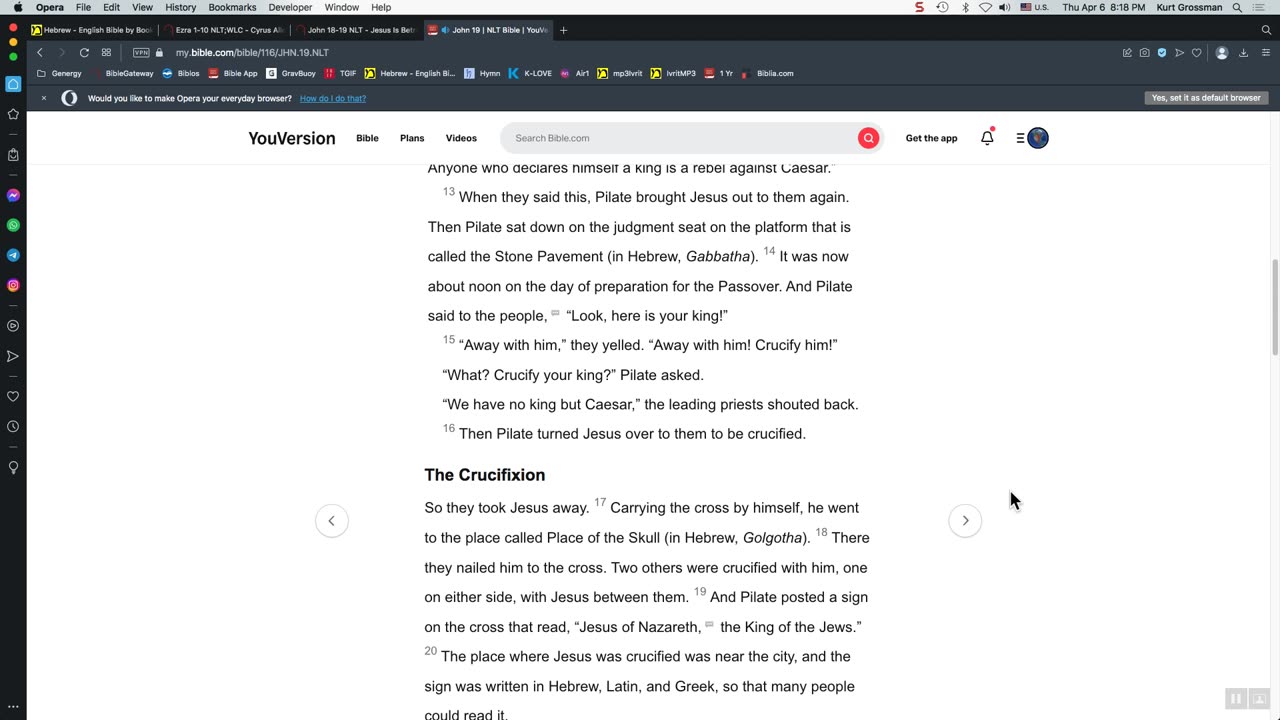The width and height of the screenshot is (1280, 720).
Task: Open footnote icon after 'Jesus of Nazareth,'
Action: click(709, 625)
